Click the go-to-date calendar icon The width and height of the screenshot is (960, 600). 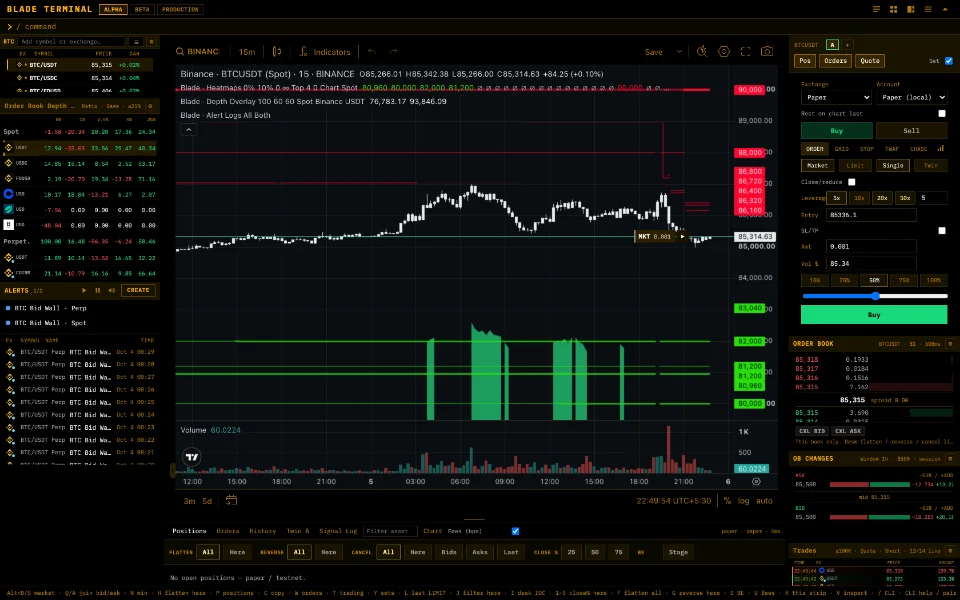pyautogui.click(x=231, y=501)
